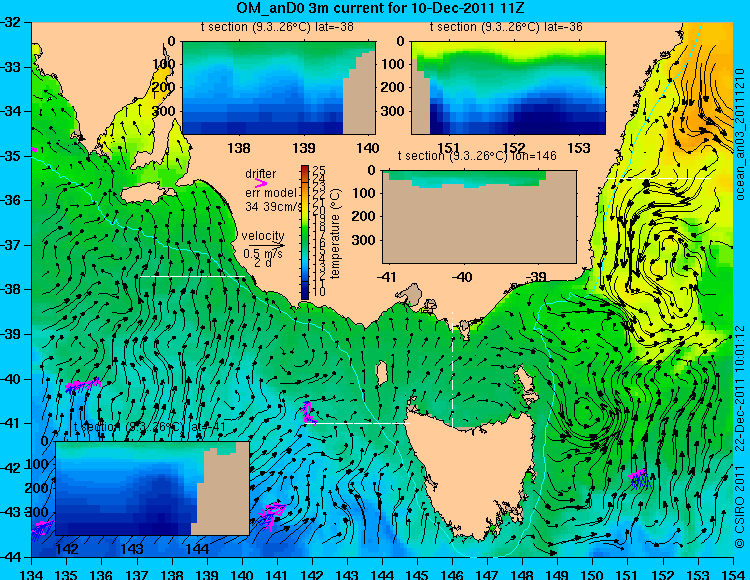The height and width of the screenshot is (580, 750).
Task: Click the temperature color bar
Action: (x=305, y=232)
